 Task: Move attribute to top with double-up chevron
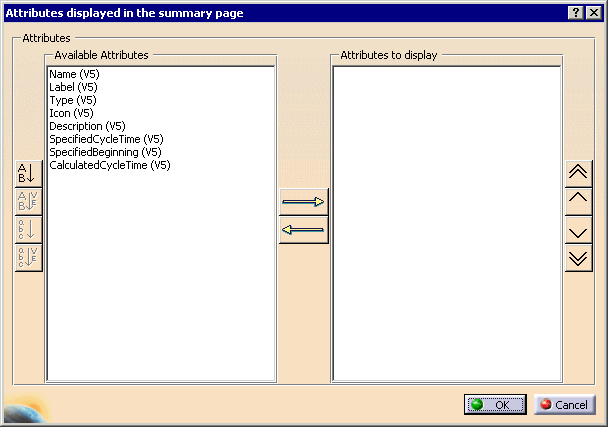tap(578, 172)
